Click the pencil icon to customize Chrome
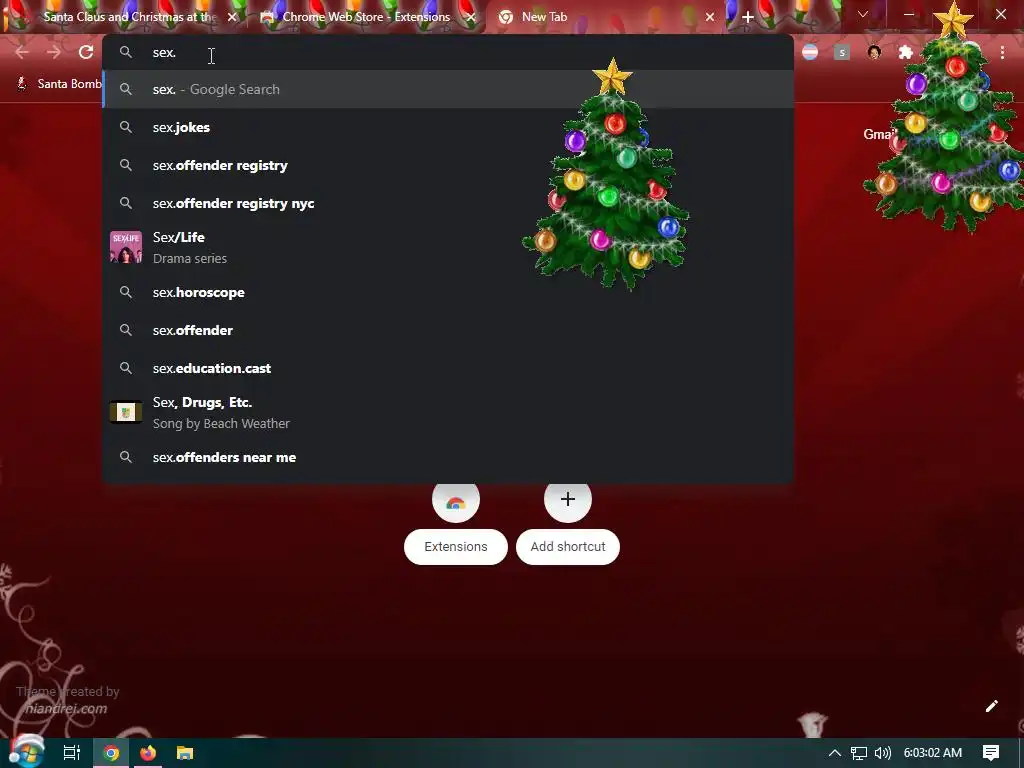This screenshot has height=768, width=1024. [x=991, y=706]
